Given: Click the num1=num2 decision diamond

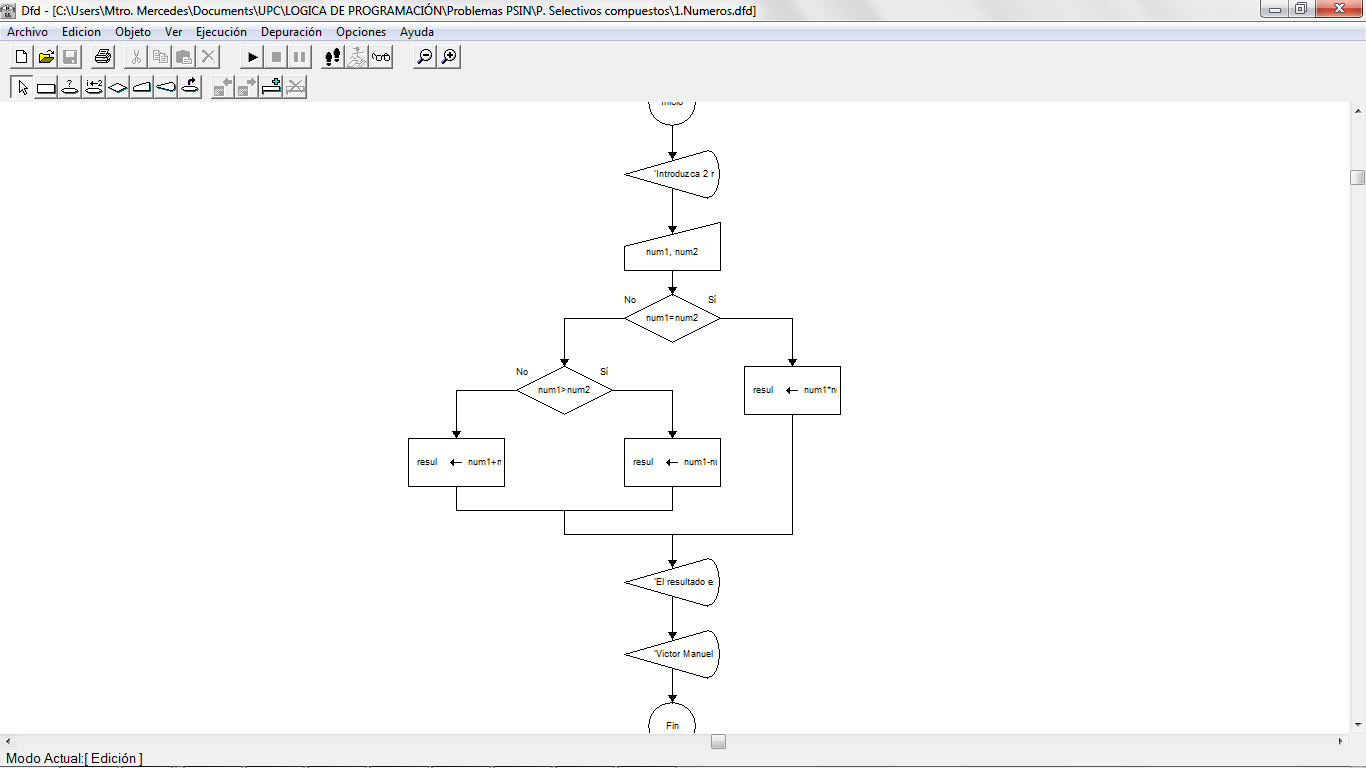Looking at the screenshot, I should (x=672, y=318).
